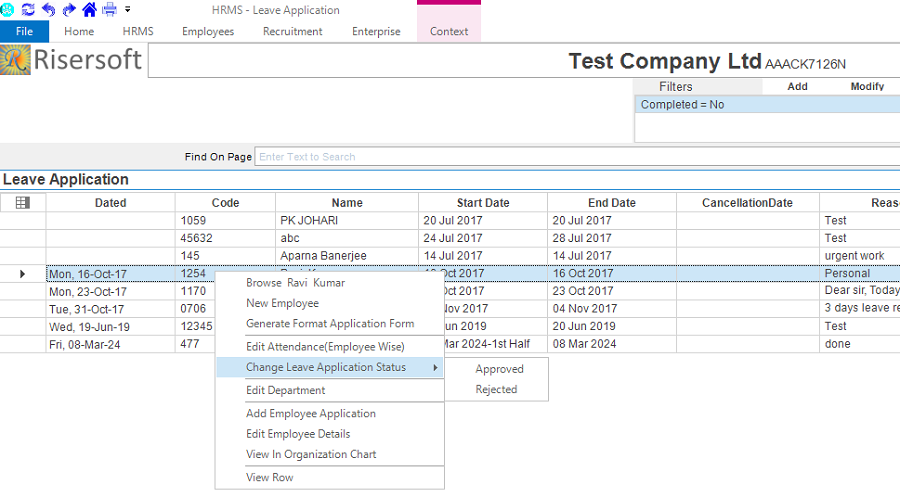Click the printer icon
Viewport: 900px width, 497px height.
110,9
